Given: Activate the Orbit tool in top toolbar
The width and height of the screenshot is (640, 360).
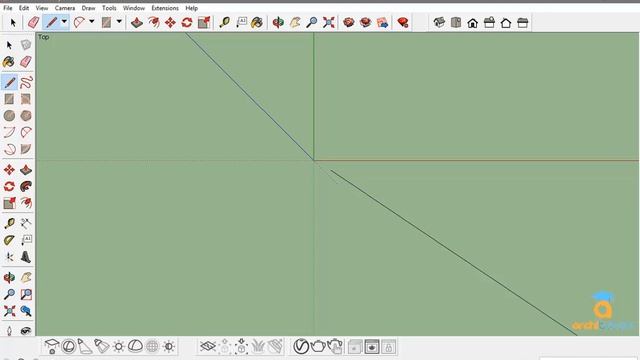Looking at the screenshot, I should (278, 22).
